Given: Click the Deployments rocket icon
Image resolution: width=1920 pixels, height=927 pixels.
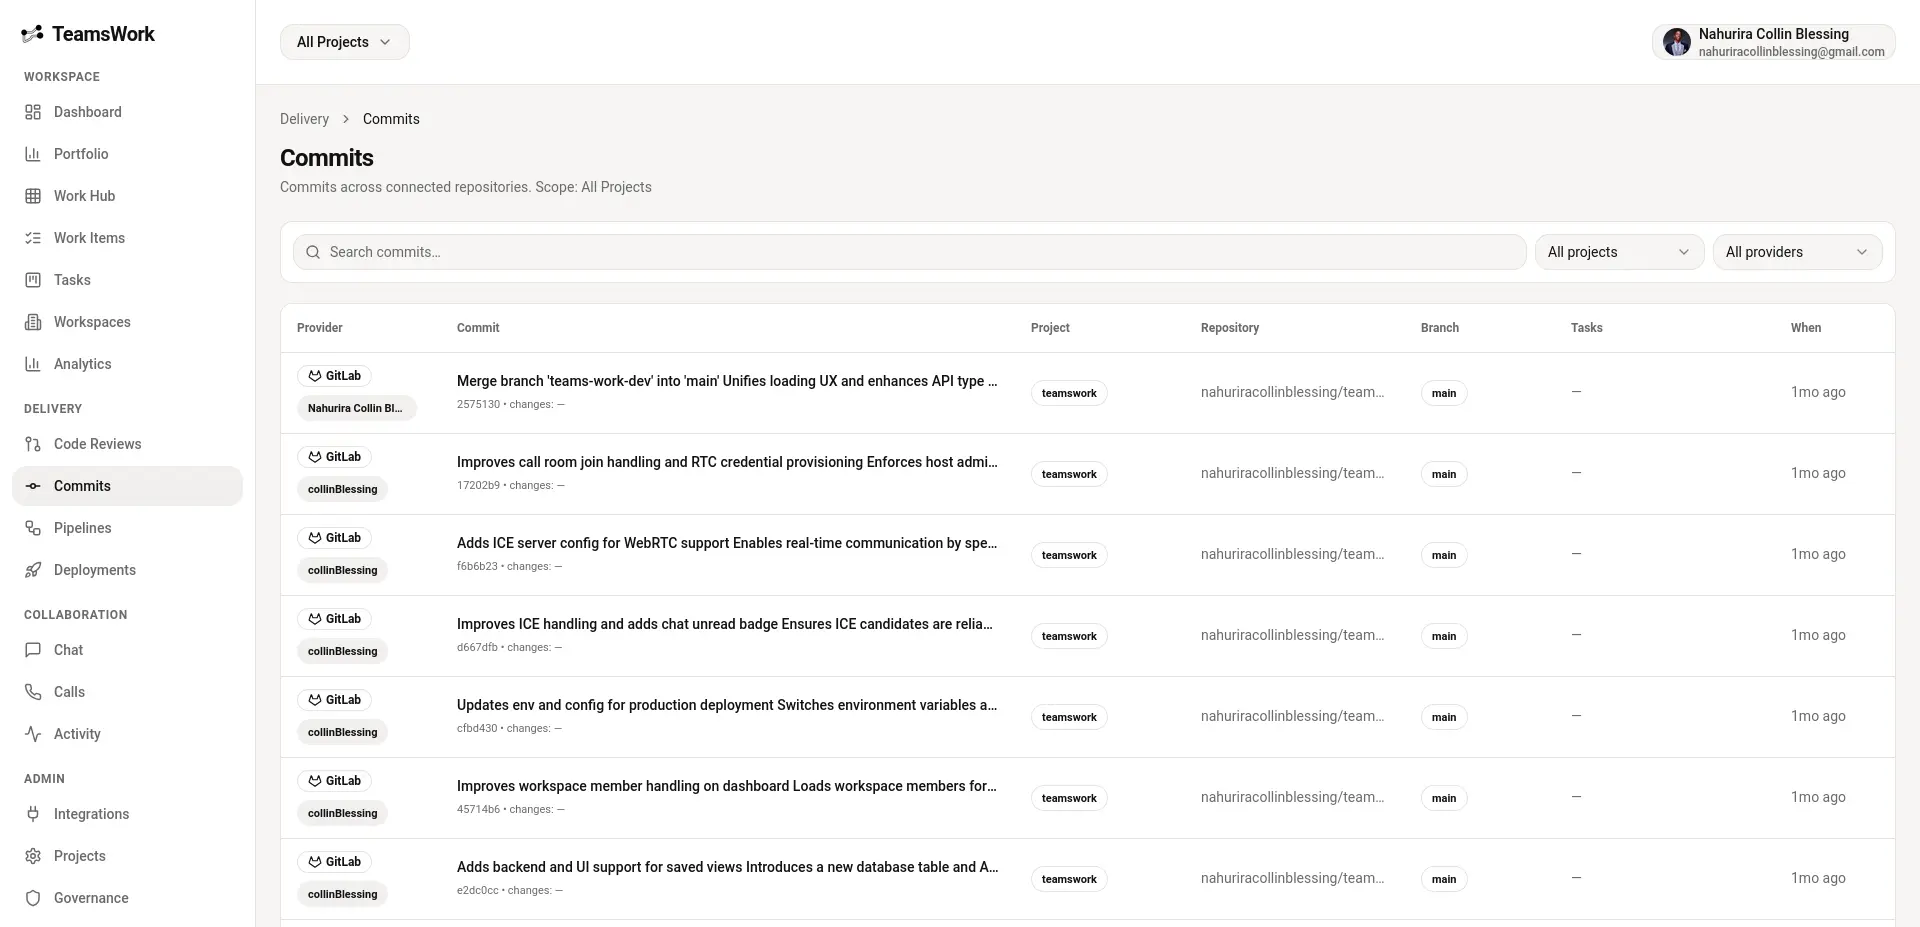Looking at the screenshot, I should 33,570.
